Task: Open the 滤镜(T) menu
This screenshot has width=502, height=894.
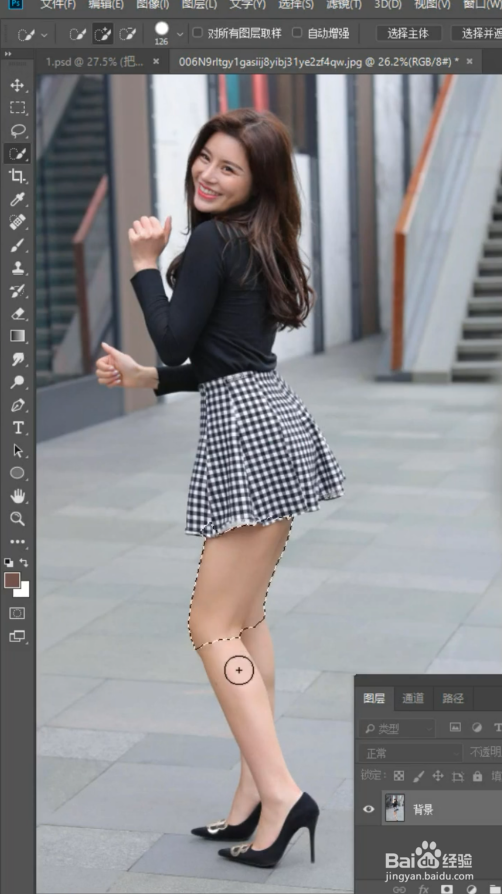Action: pos(344,5)
